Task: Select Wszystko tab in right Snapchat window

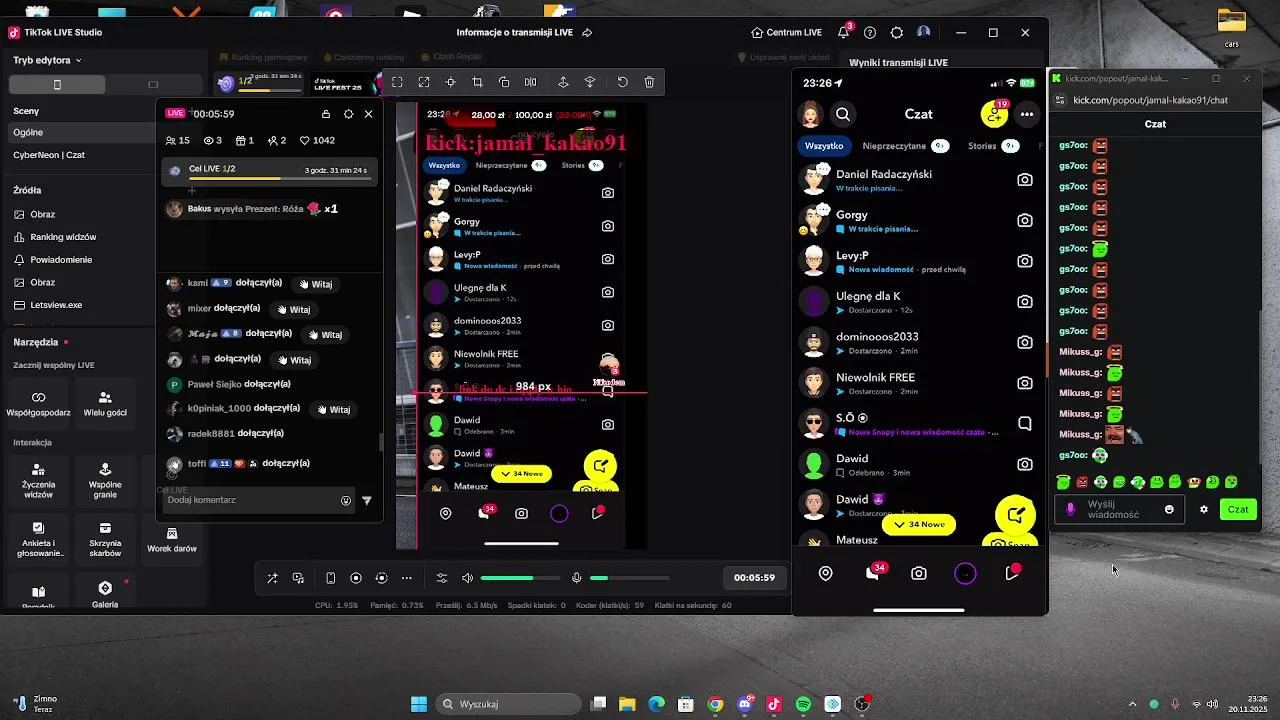Action: click(x=824, y=146)
